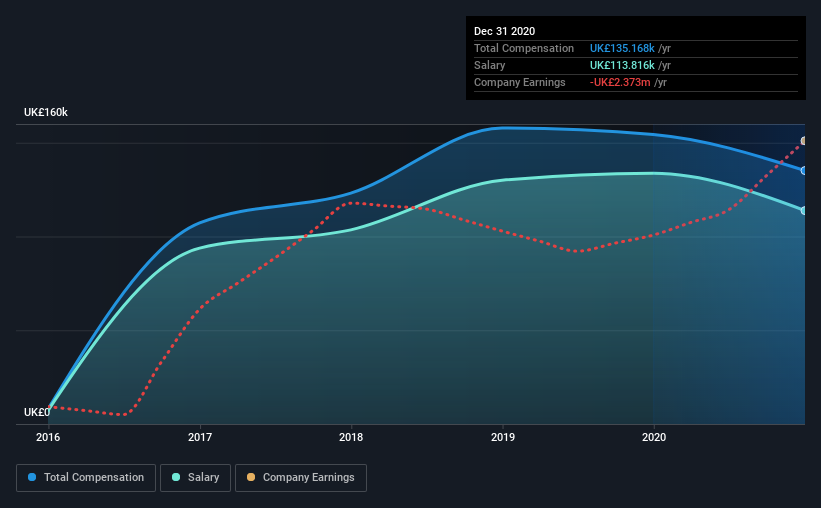Image resolution: width=821 pixels, height=508 pixels.
Task: Click the Company Earnings tooltip row label
Action: (x=519, y=82)
